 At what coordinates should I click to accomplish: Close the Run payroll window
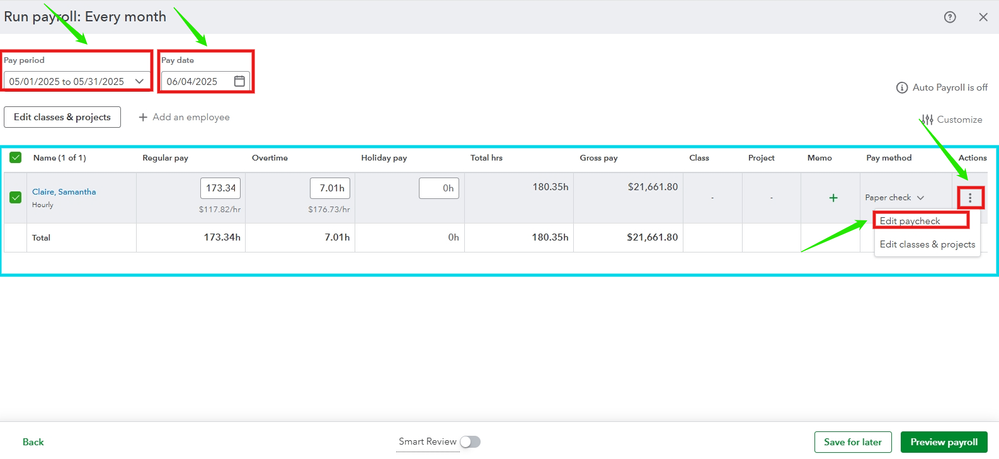[x=983, y=17]
